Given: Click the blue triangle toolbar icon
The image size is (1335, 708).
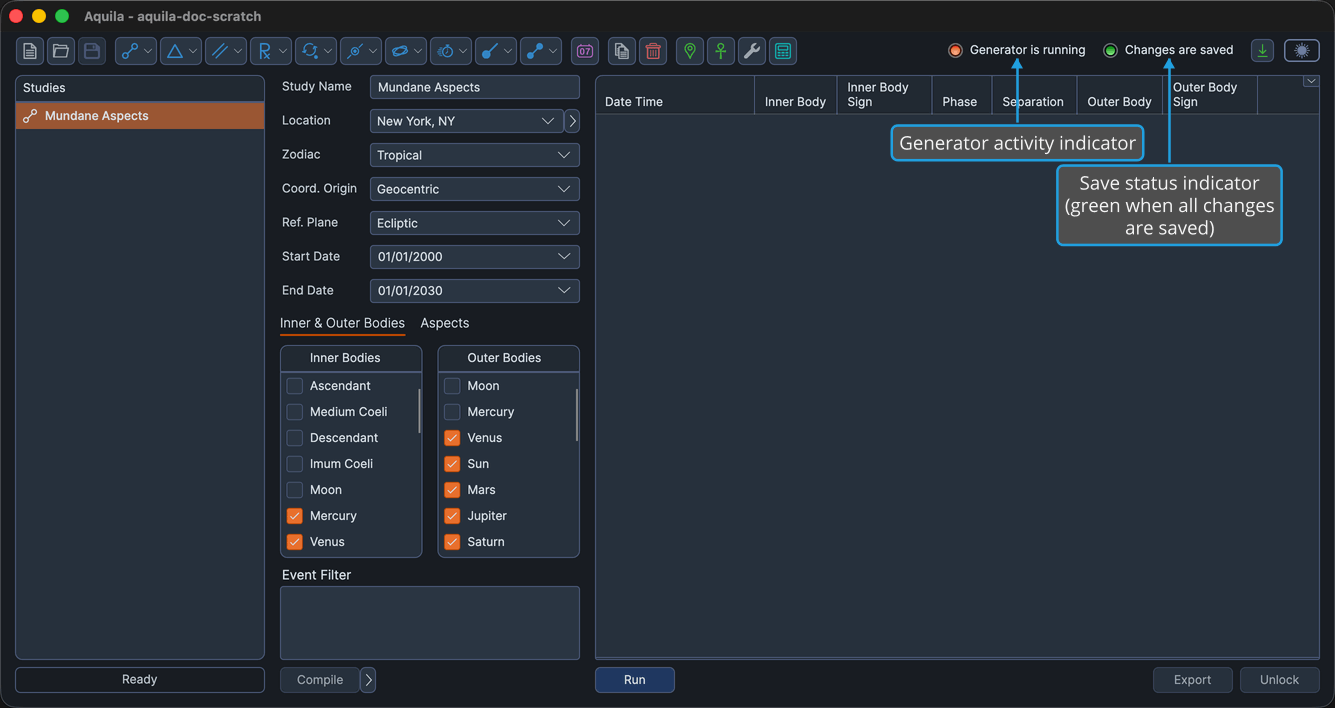Looking at the screenshot, I should pyautogui.click(x=174, y=51).
